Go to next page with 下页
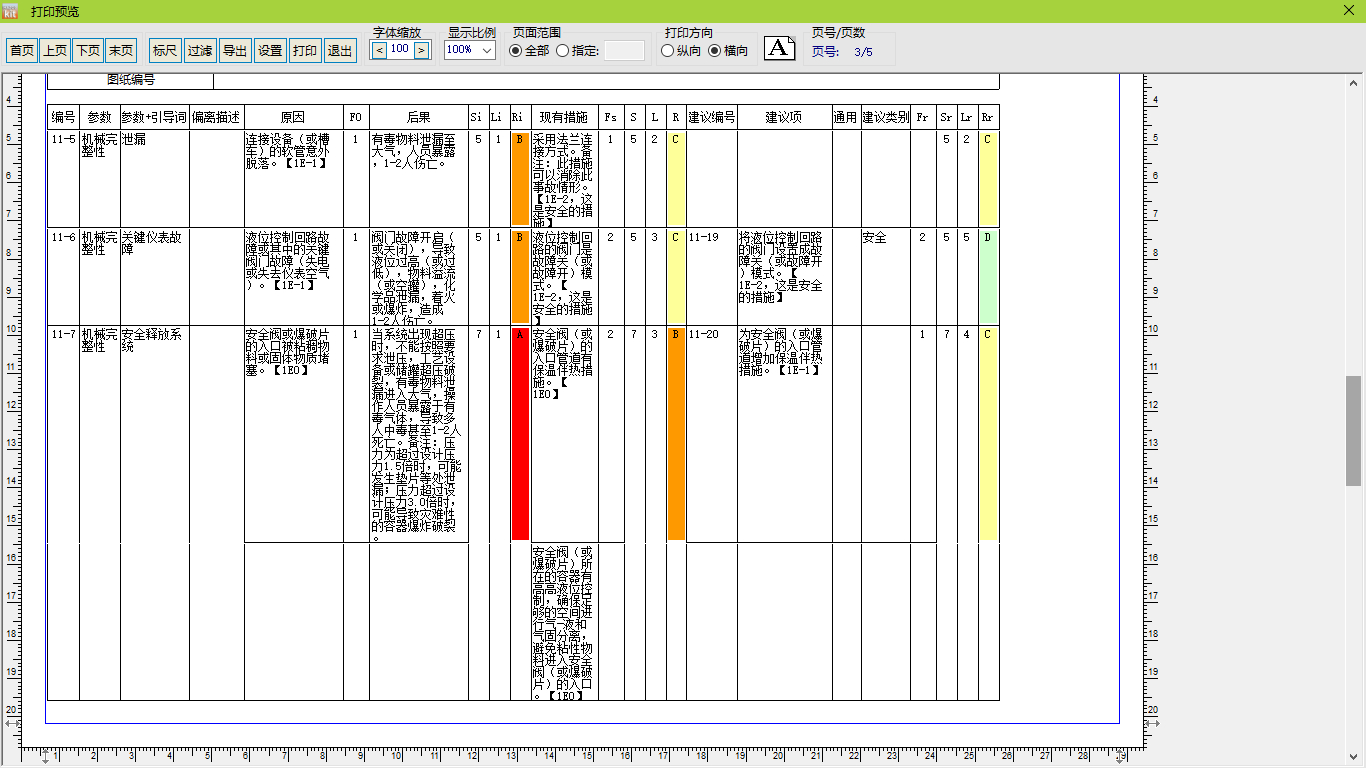The width and height of the screenshot is (1366, 768). [x=88, y=50]
